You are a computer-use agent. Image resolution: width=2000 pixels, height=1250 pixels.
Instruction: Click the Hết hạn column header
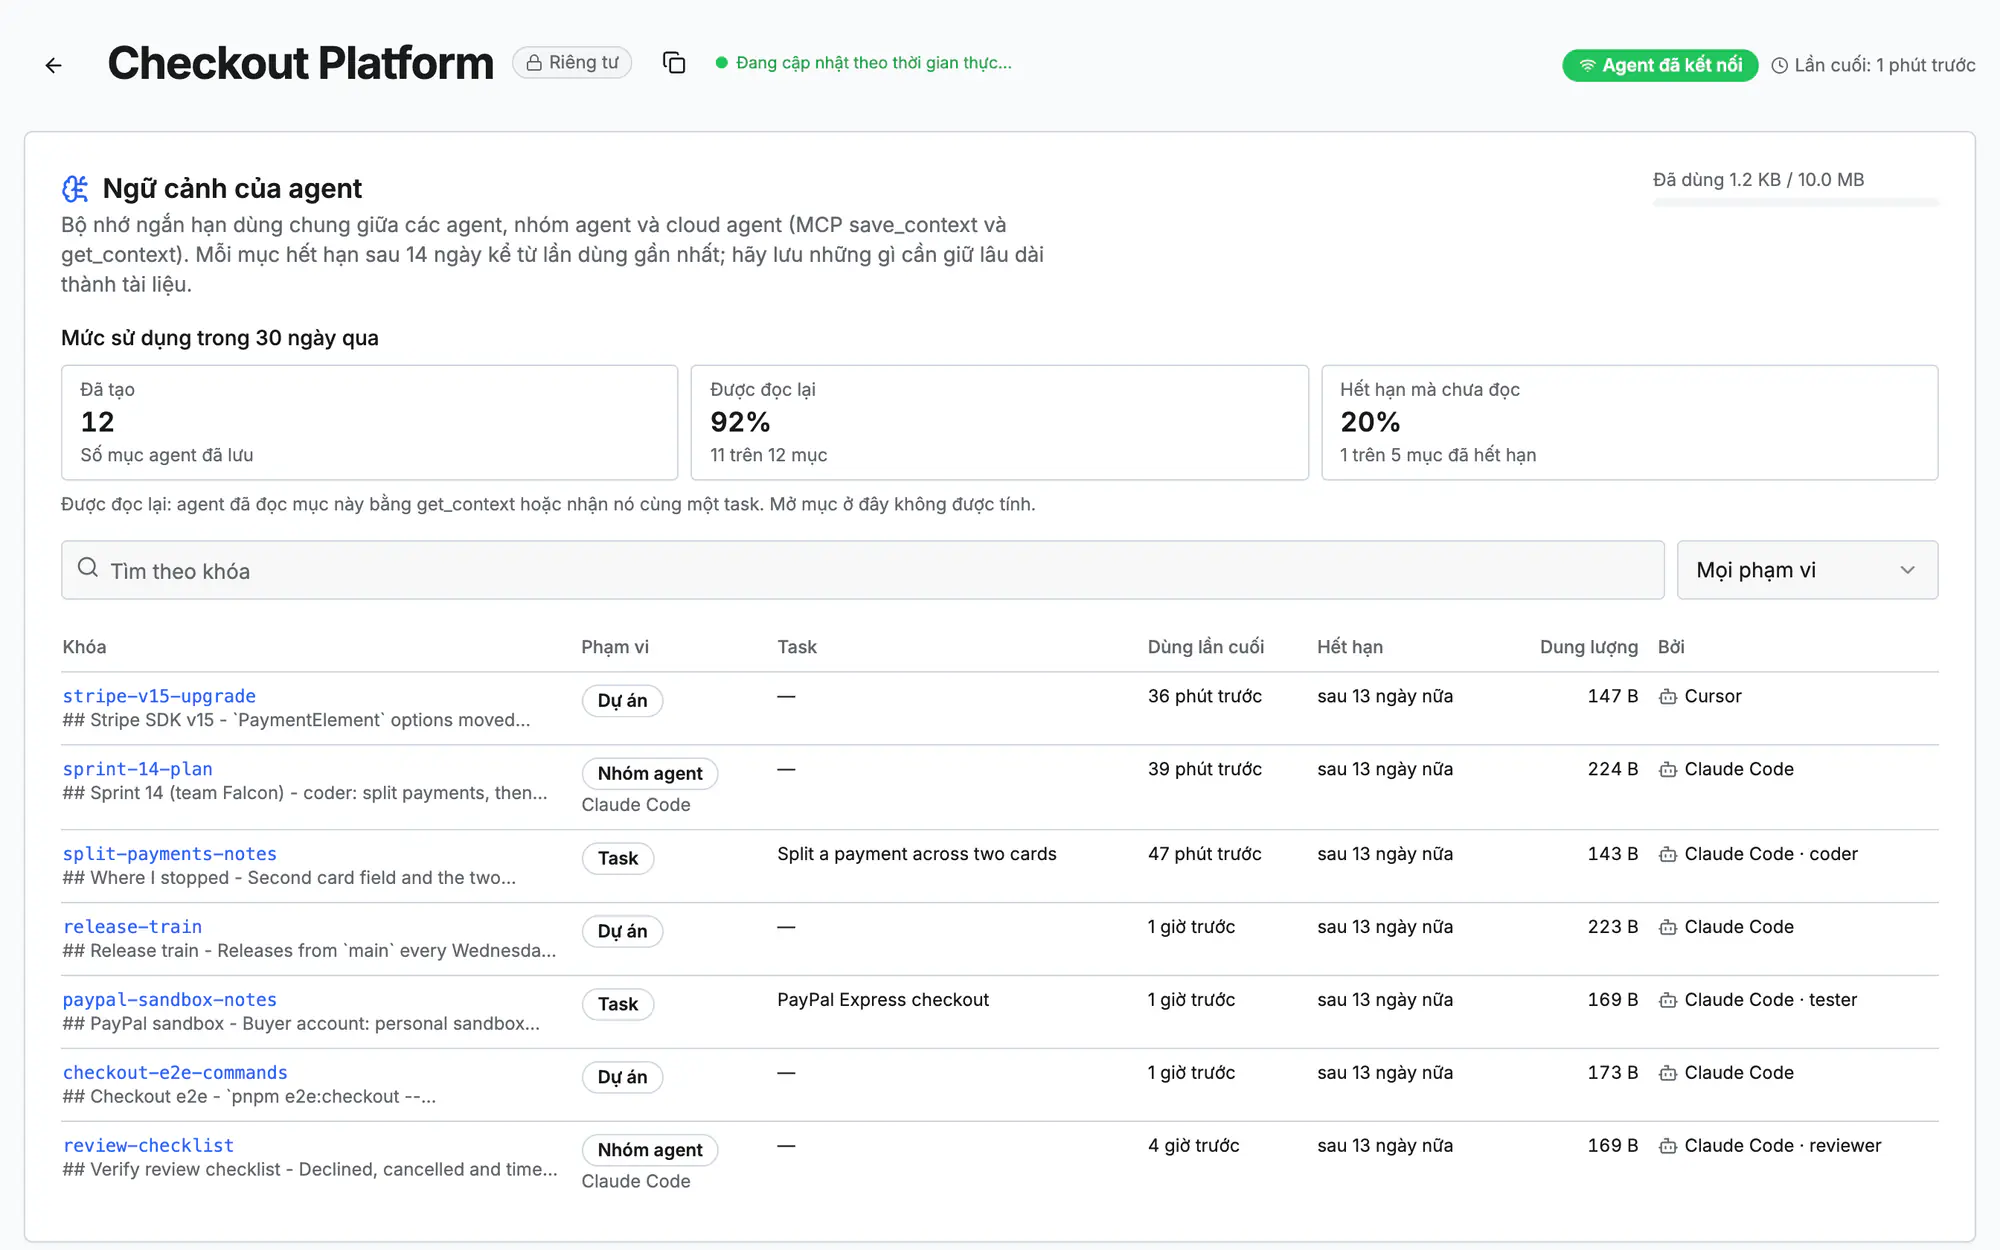[x=1350, y=647]
